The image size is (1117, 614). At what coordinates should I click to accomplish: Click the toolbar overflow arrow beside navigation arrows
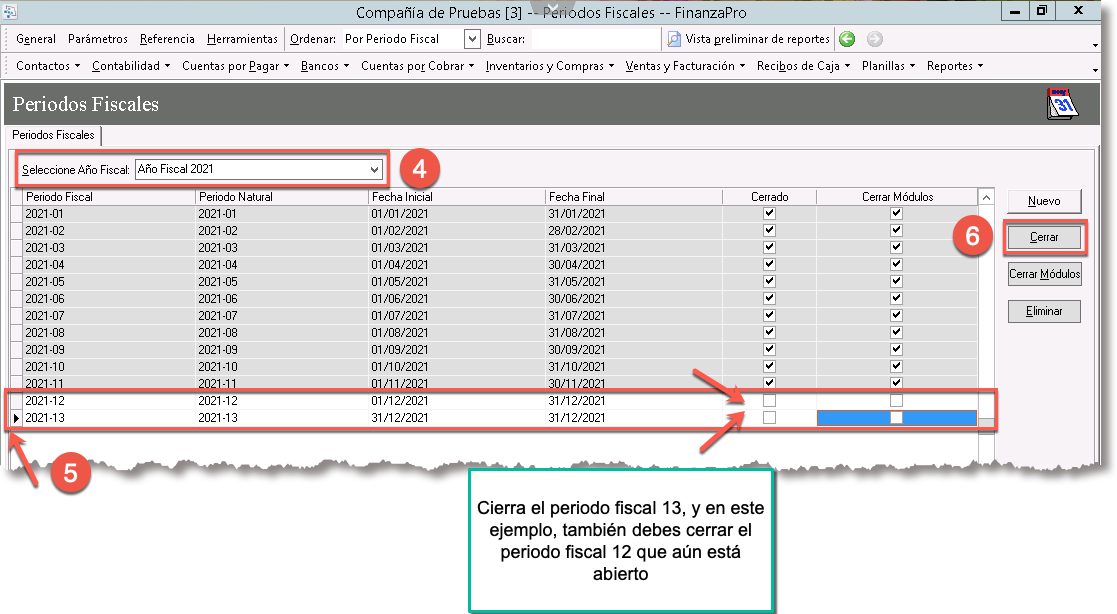1096,45
